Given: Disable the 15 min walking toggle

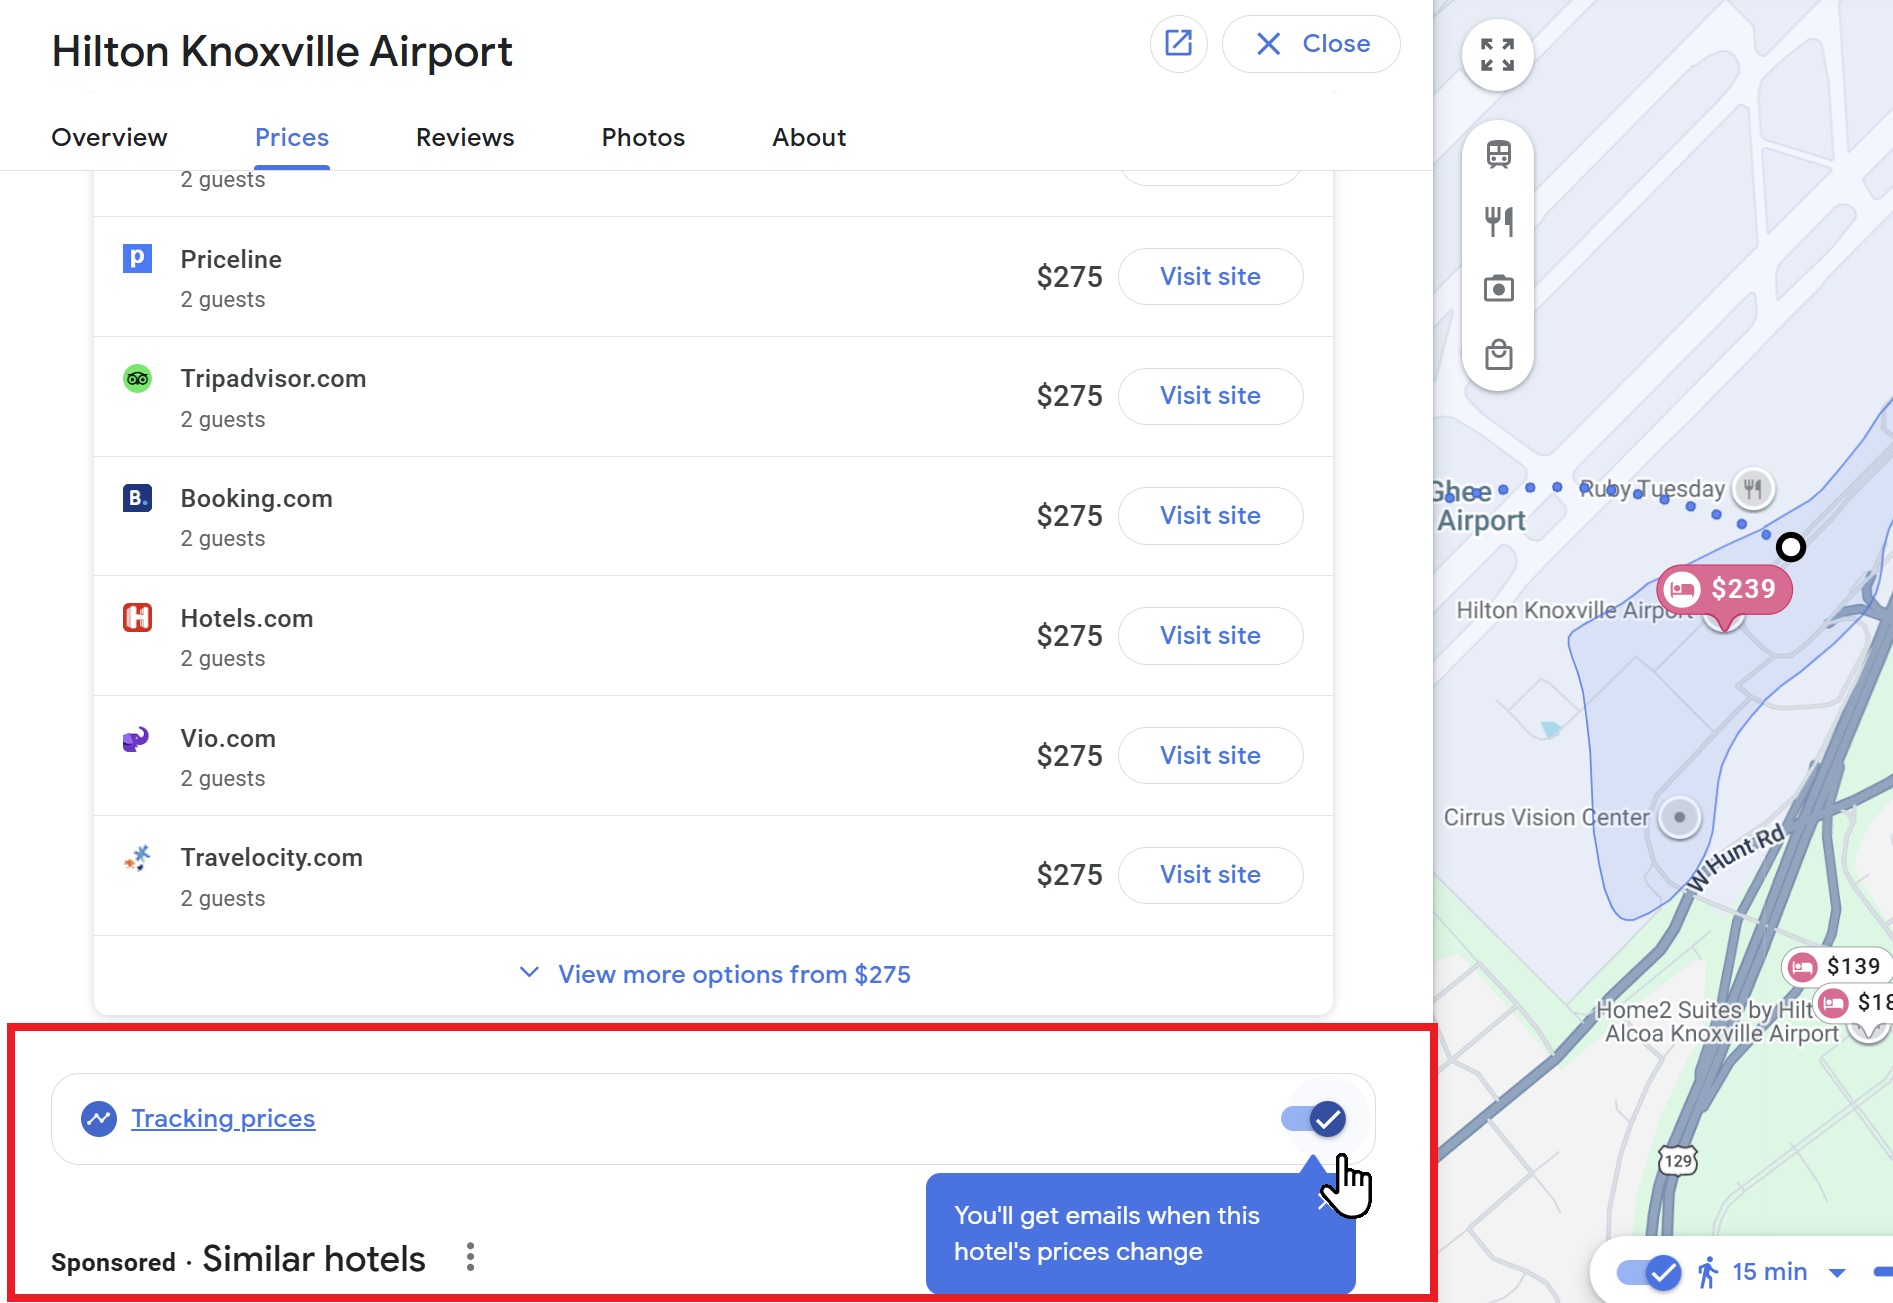Looking at the screenshot, I should (x=1649, y=1272).
